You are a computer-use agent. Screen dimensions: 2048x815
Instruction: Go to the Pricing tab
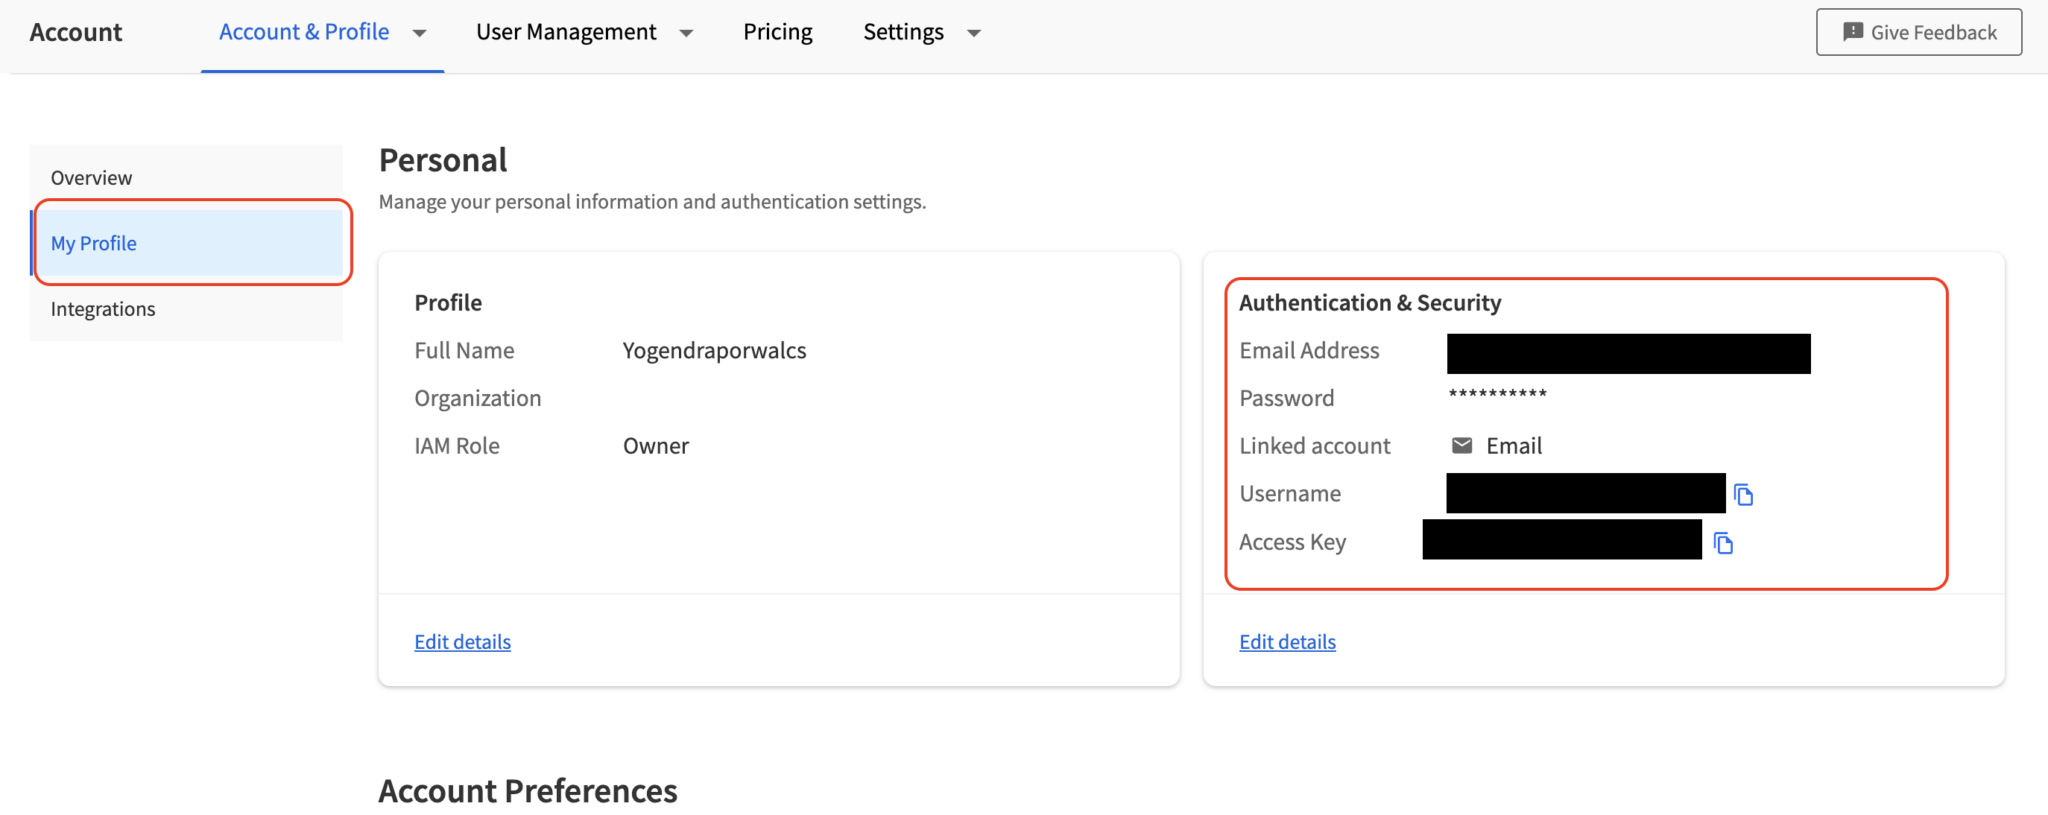click(777, 32)
